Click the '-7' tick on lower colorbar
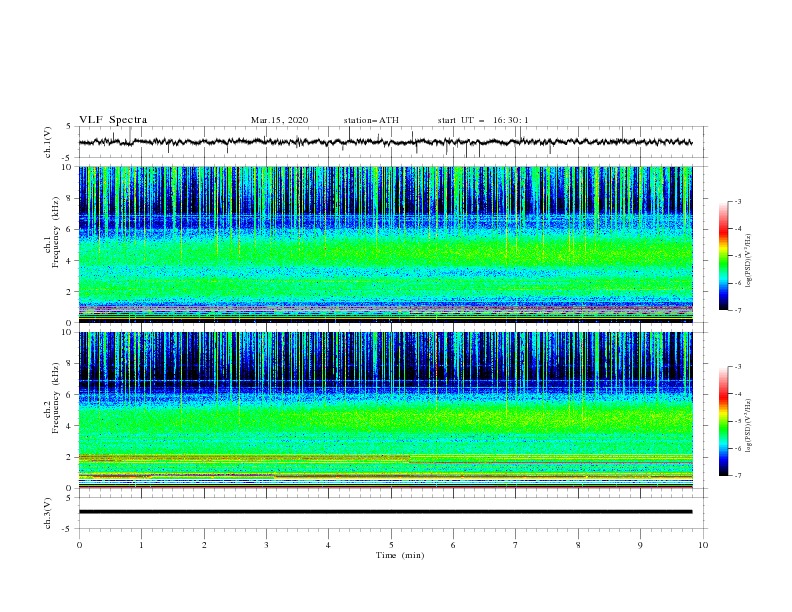792x612 pixels. tap(738, 475)
